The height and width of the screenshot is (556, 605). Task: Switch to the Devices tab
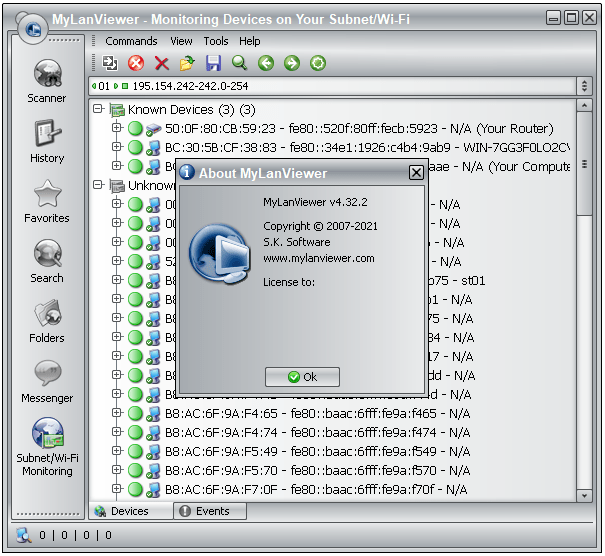(132, 511)
